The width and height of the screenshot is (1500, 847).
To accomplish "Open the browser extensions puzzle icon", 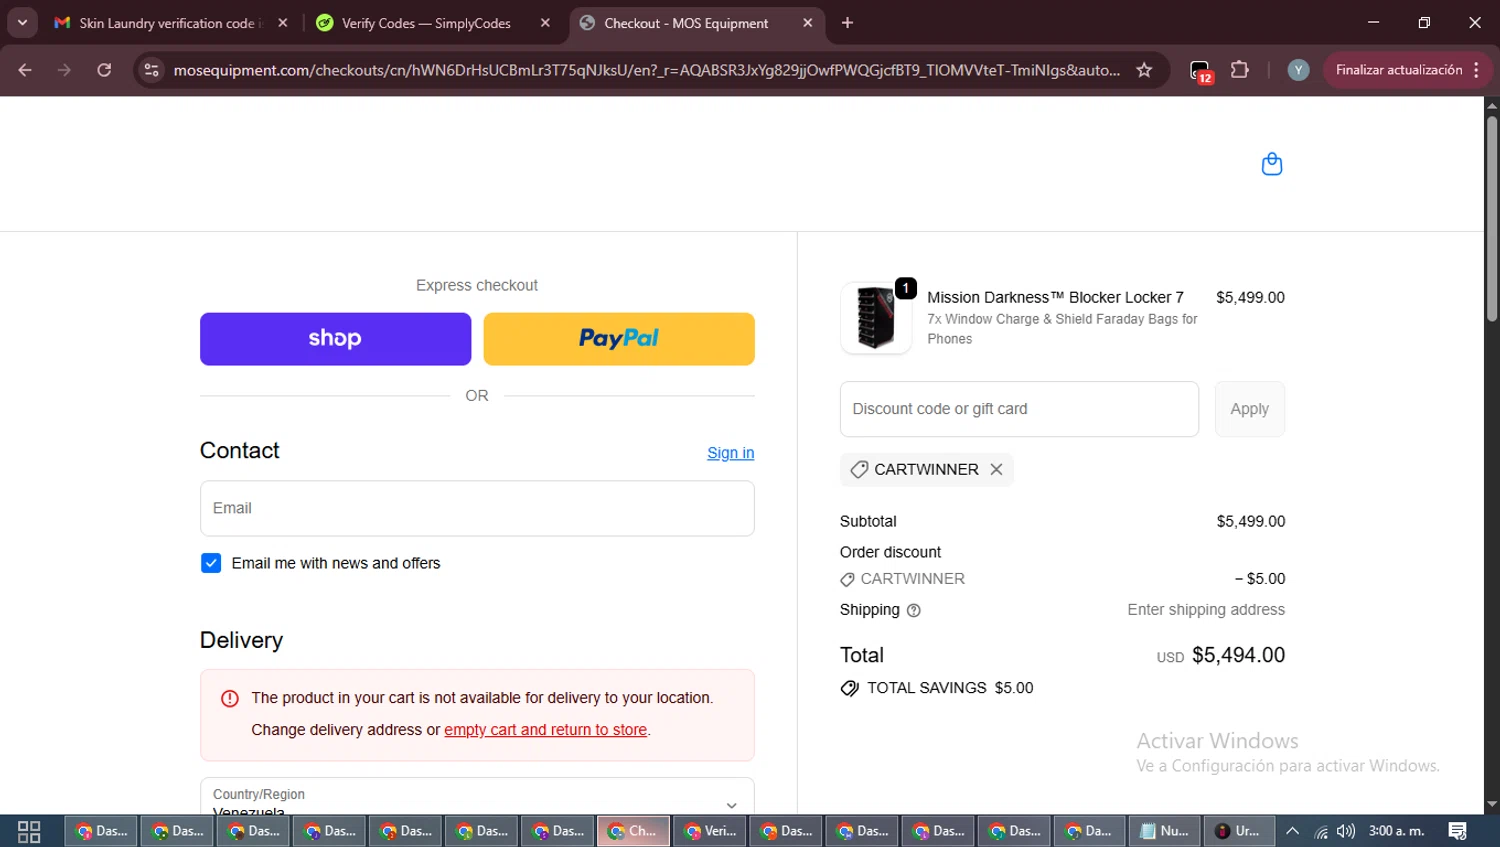I will click(x=1240, y=70).
